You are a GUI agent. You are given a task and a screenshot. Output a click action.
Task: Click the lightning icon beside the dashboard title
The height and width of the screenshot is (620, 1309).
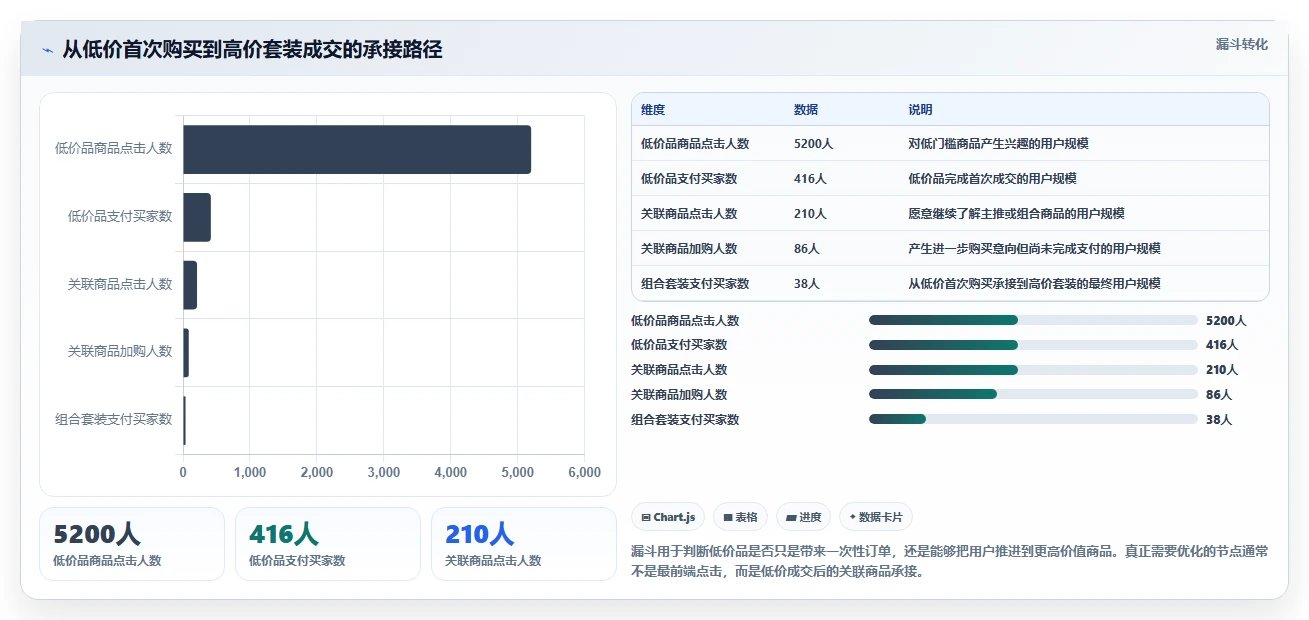tap(47, 49)
